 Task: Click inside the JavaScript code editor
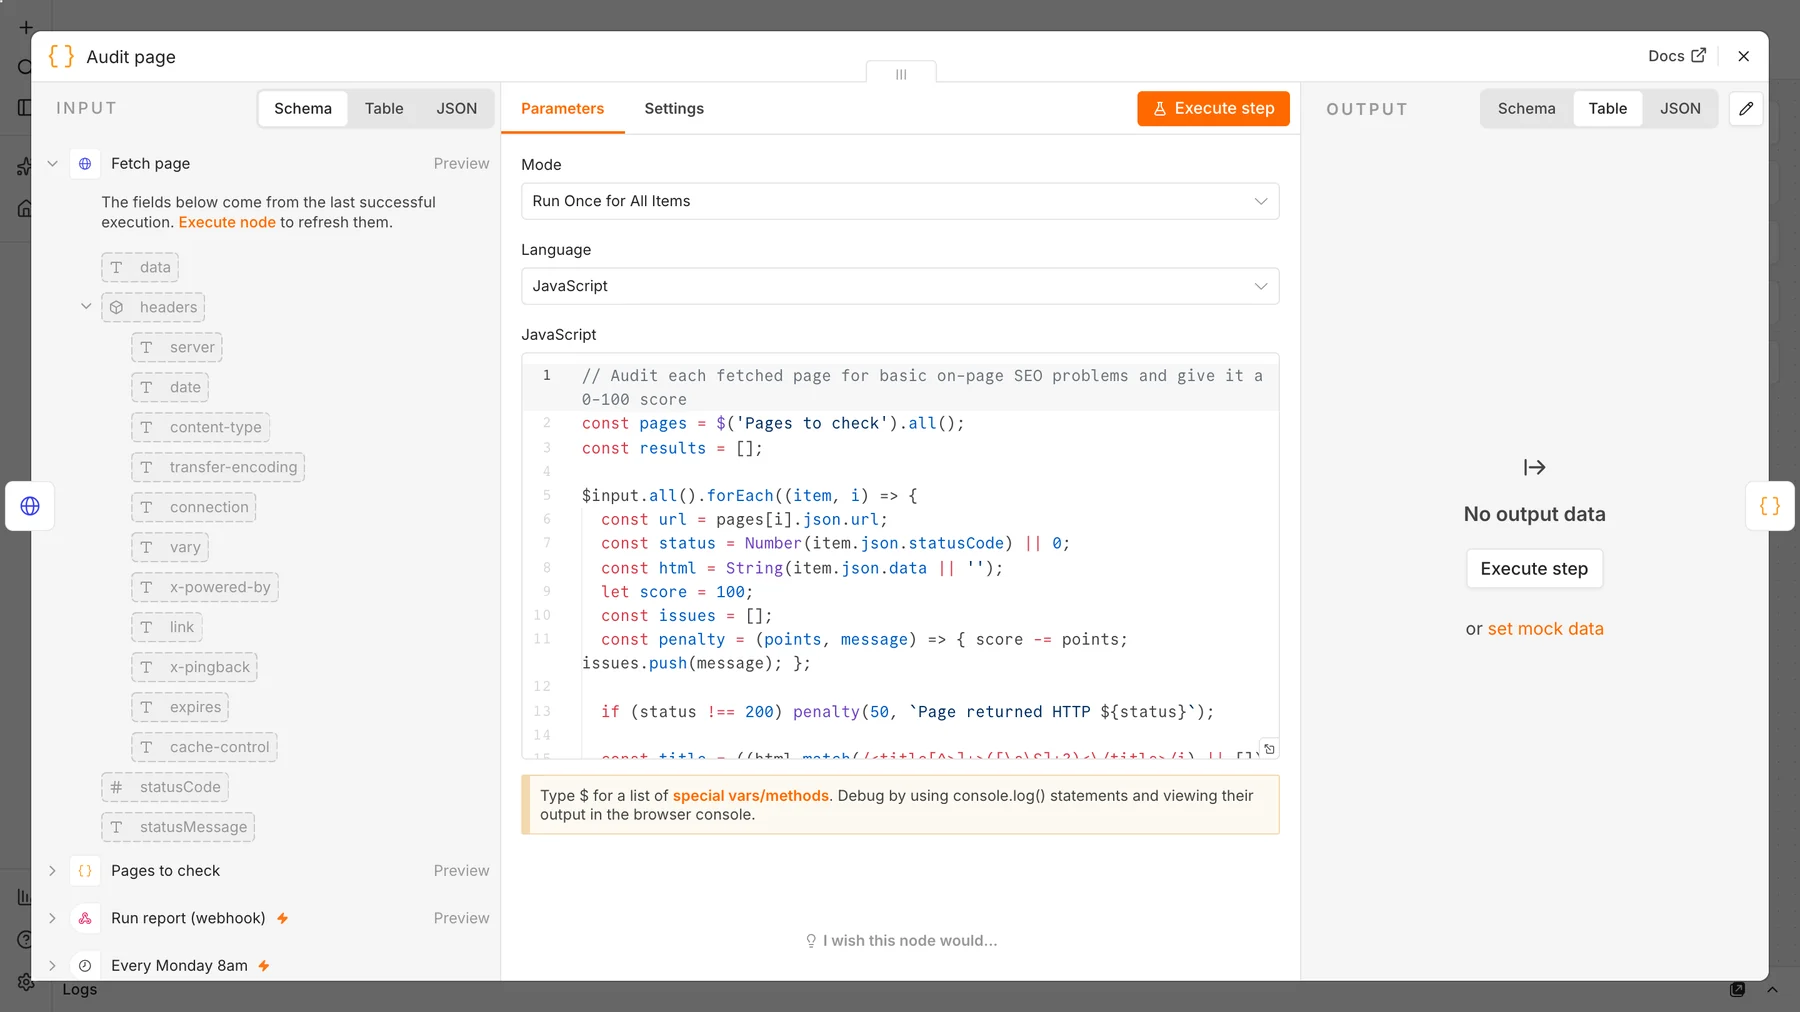900,558
